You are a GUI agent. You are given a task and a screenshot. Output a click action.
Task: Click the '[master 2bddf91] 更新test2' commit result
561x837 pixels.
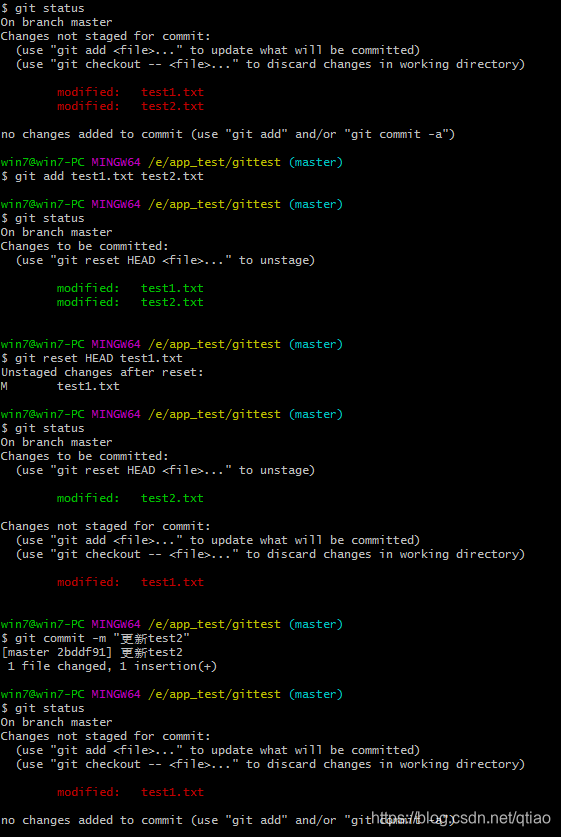tap(92, 652)
